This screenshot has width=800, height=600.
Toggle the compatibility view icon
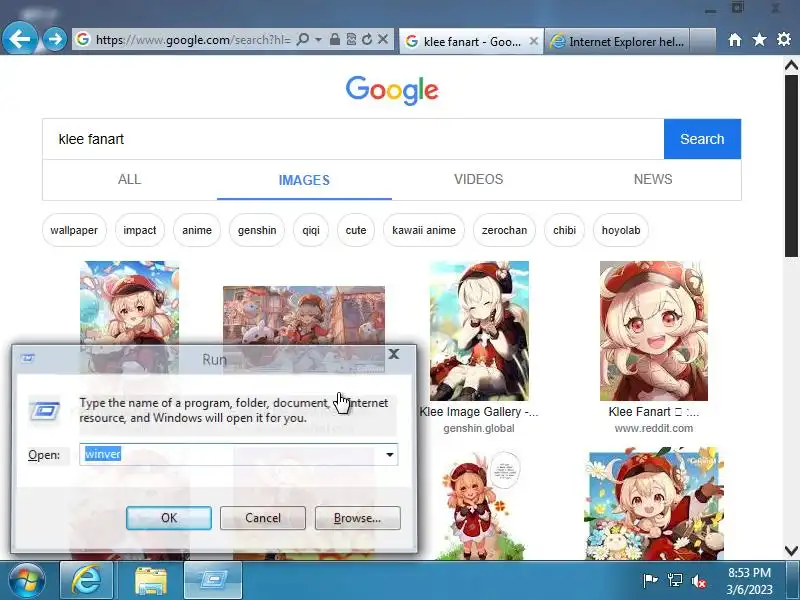tap(351, 39)
